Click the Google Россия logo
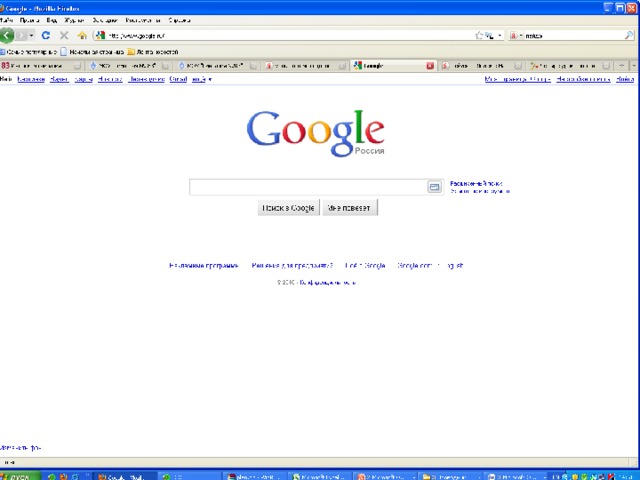640x480 pixels. 316,133
